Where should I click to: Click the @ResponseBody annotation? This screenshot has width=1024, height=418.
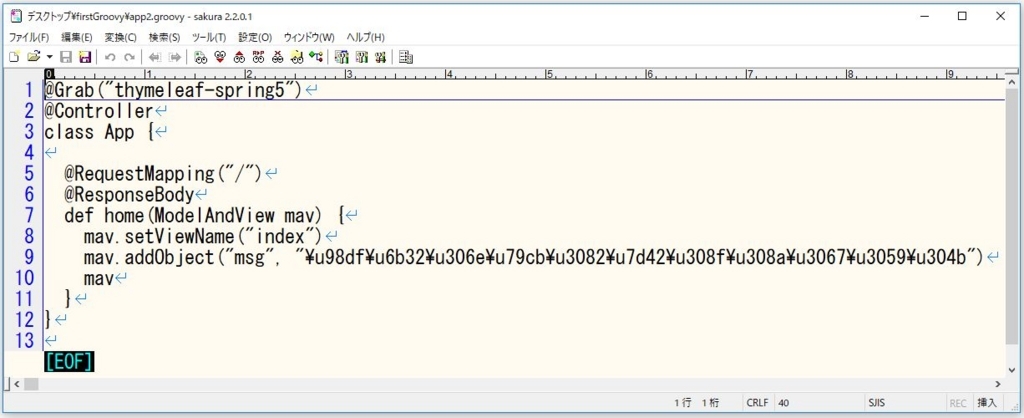[x=129, y=195]
